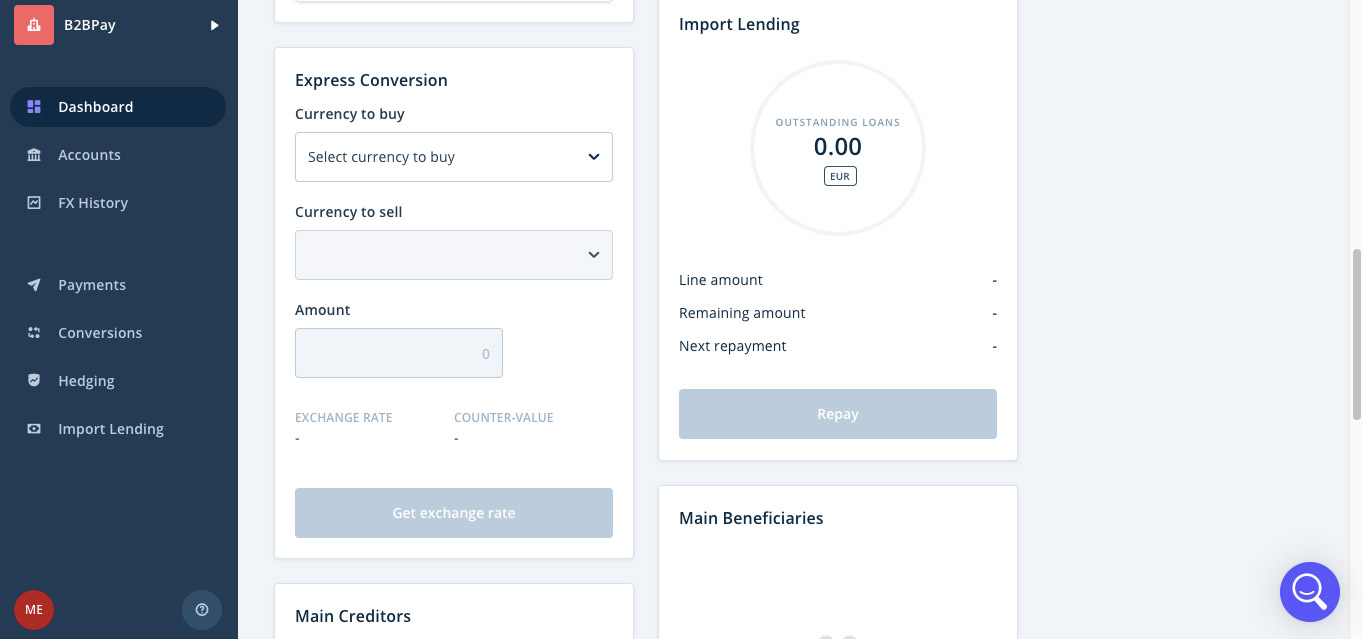Open the FX History page
This screenshot has width=1363, height=639.
click(x=93, y=203)
